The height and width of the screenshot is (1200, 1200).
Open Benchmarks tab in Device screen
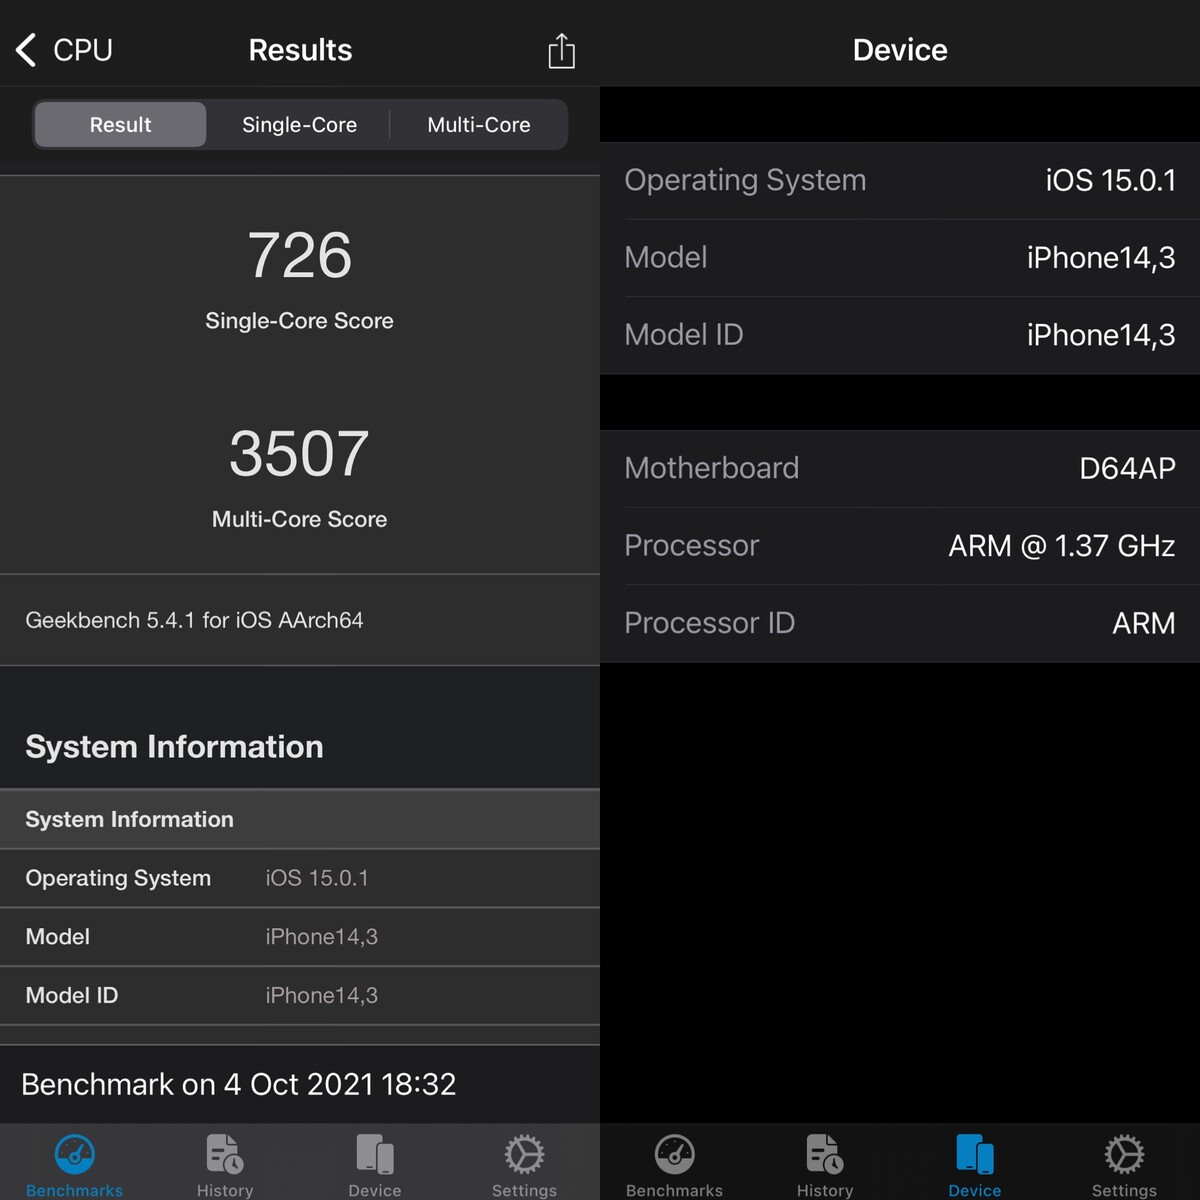(x=675, y=1165)
